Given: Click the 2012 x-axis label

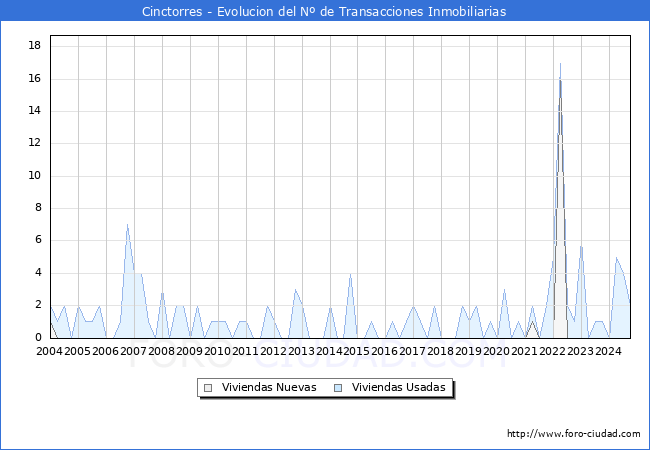Looking at the screenshot, I should 273,351.
